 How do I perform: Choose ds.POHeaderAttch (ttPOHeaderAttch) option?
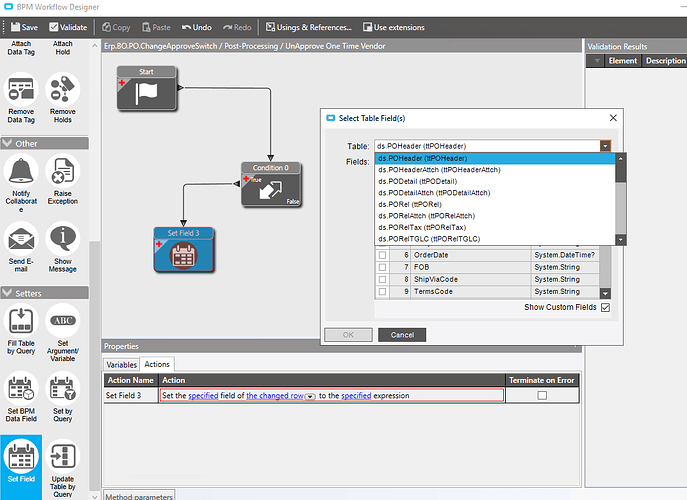495,170
